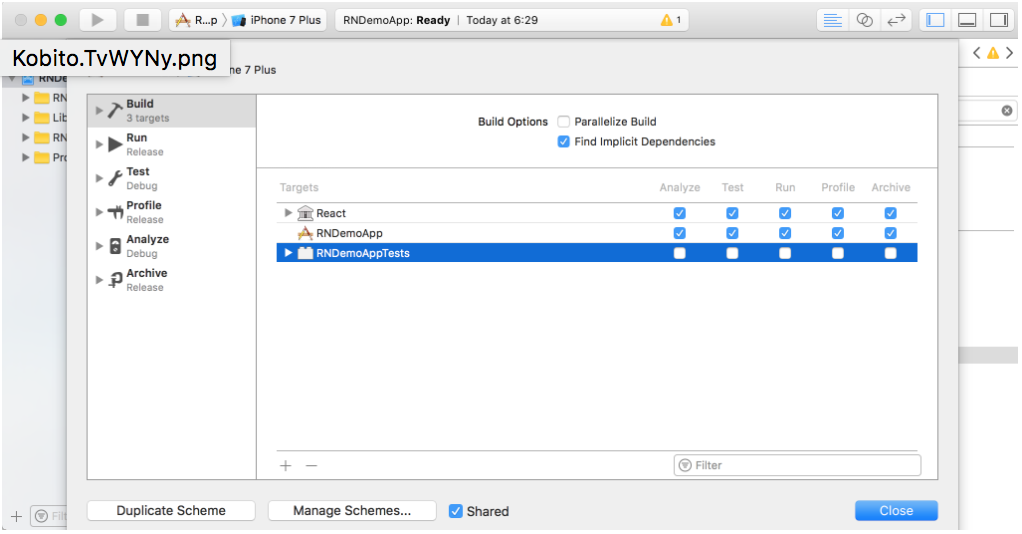Click the targets Filter field
Image resolution: width=1022 pixels, height=534 pixels.
(797, 465)
